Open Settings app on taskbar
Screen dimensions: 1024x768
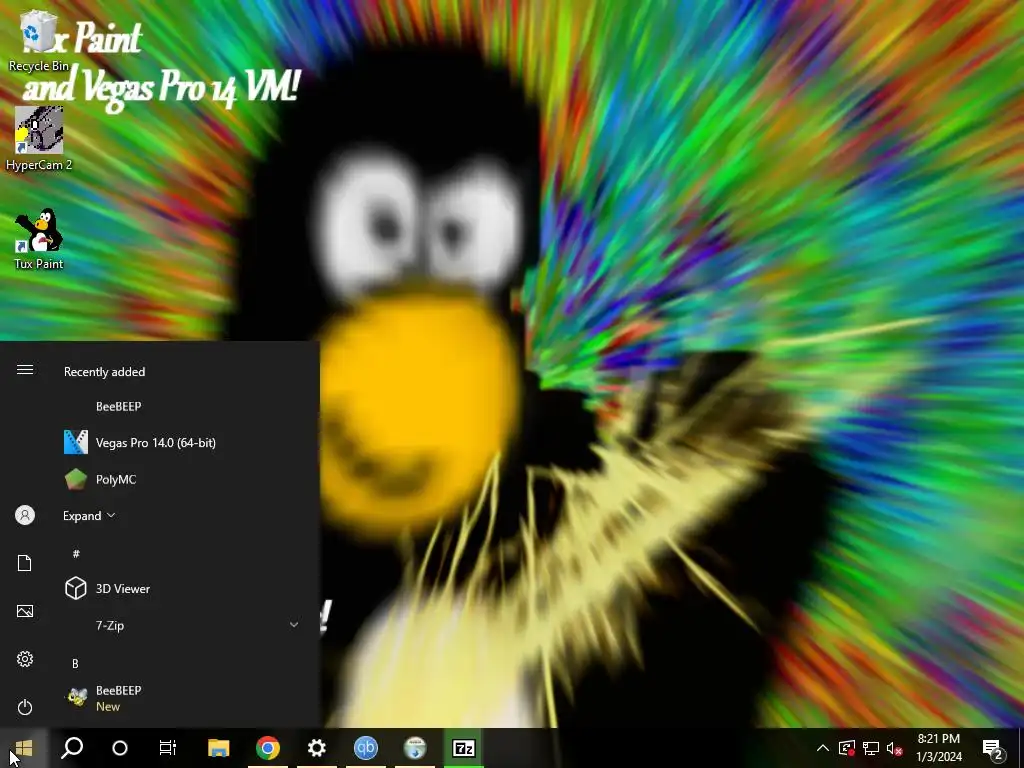pos(317,748)
